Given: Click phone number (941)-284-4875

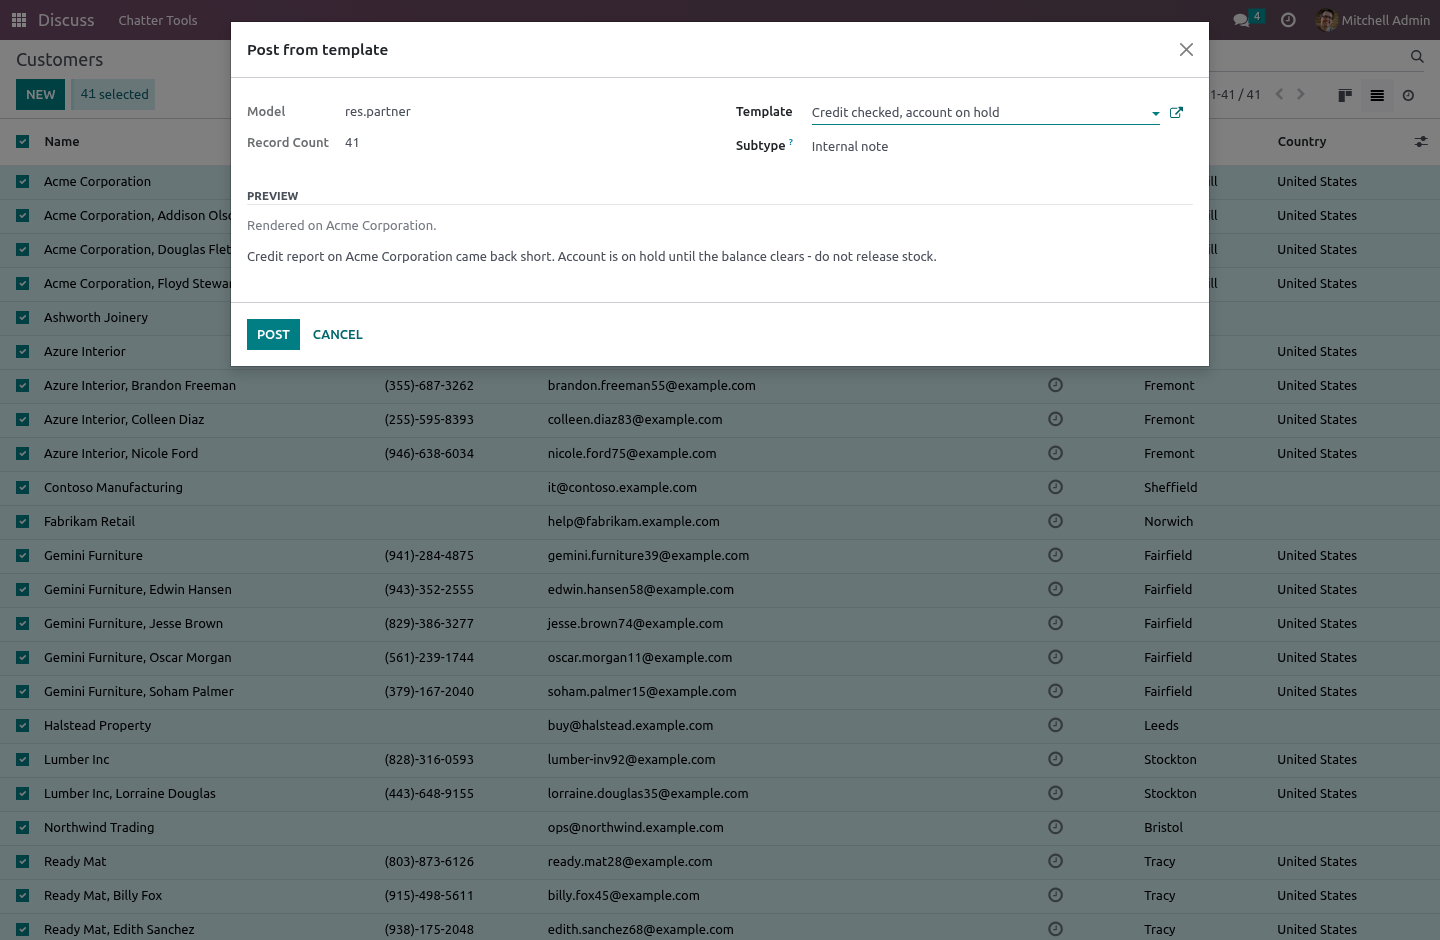Looking at the screenshot, I should tap(429, 556).
